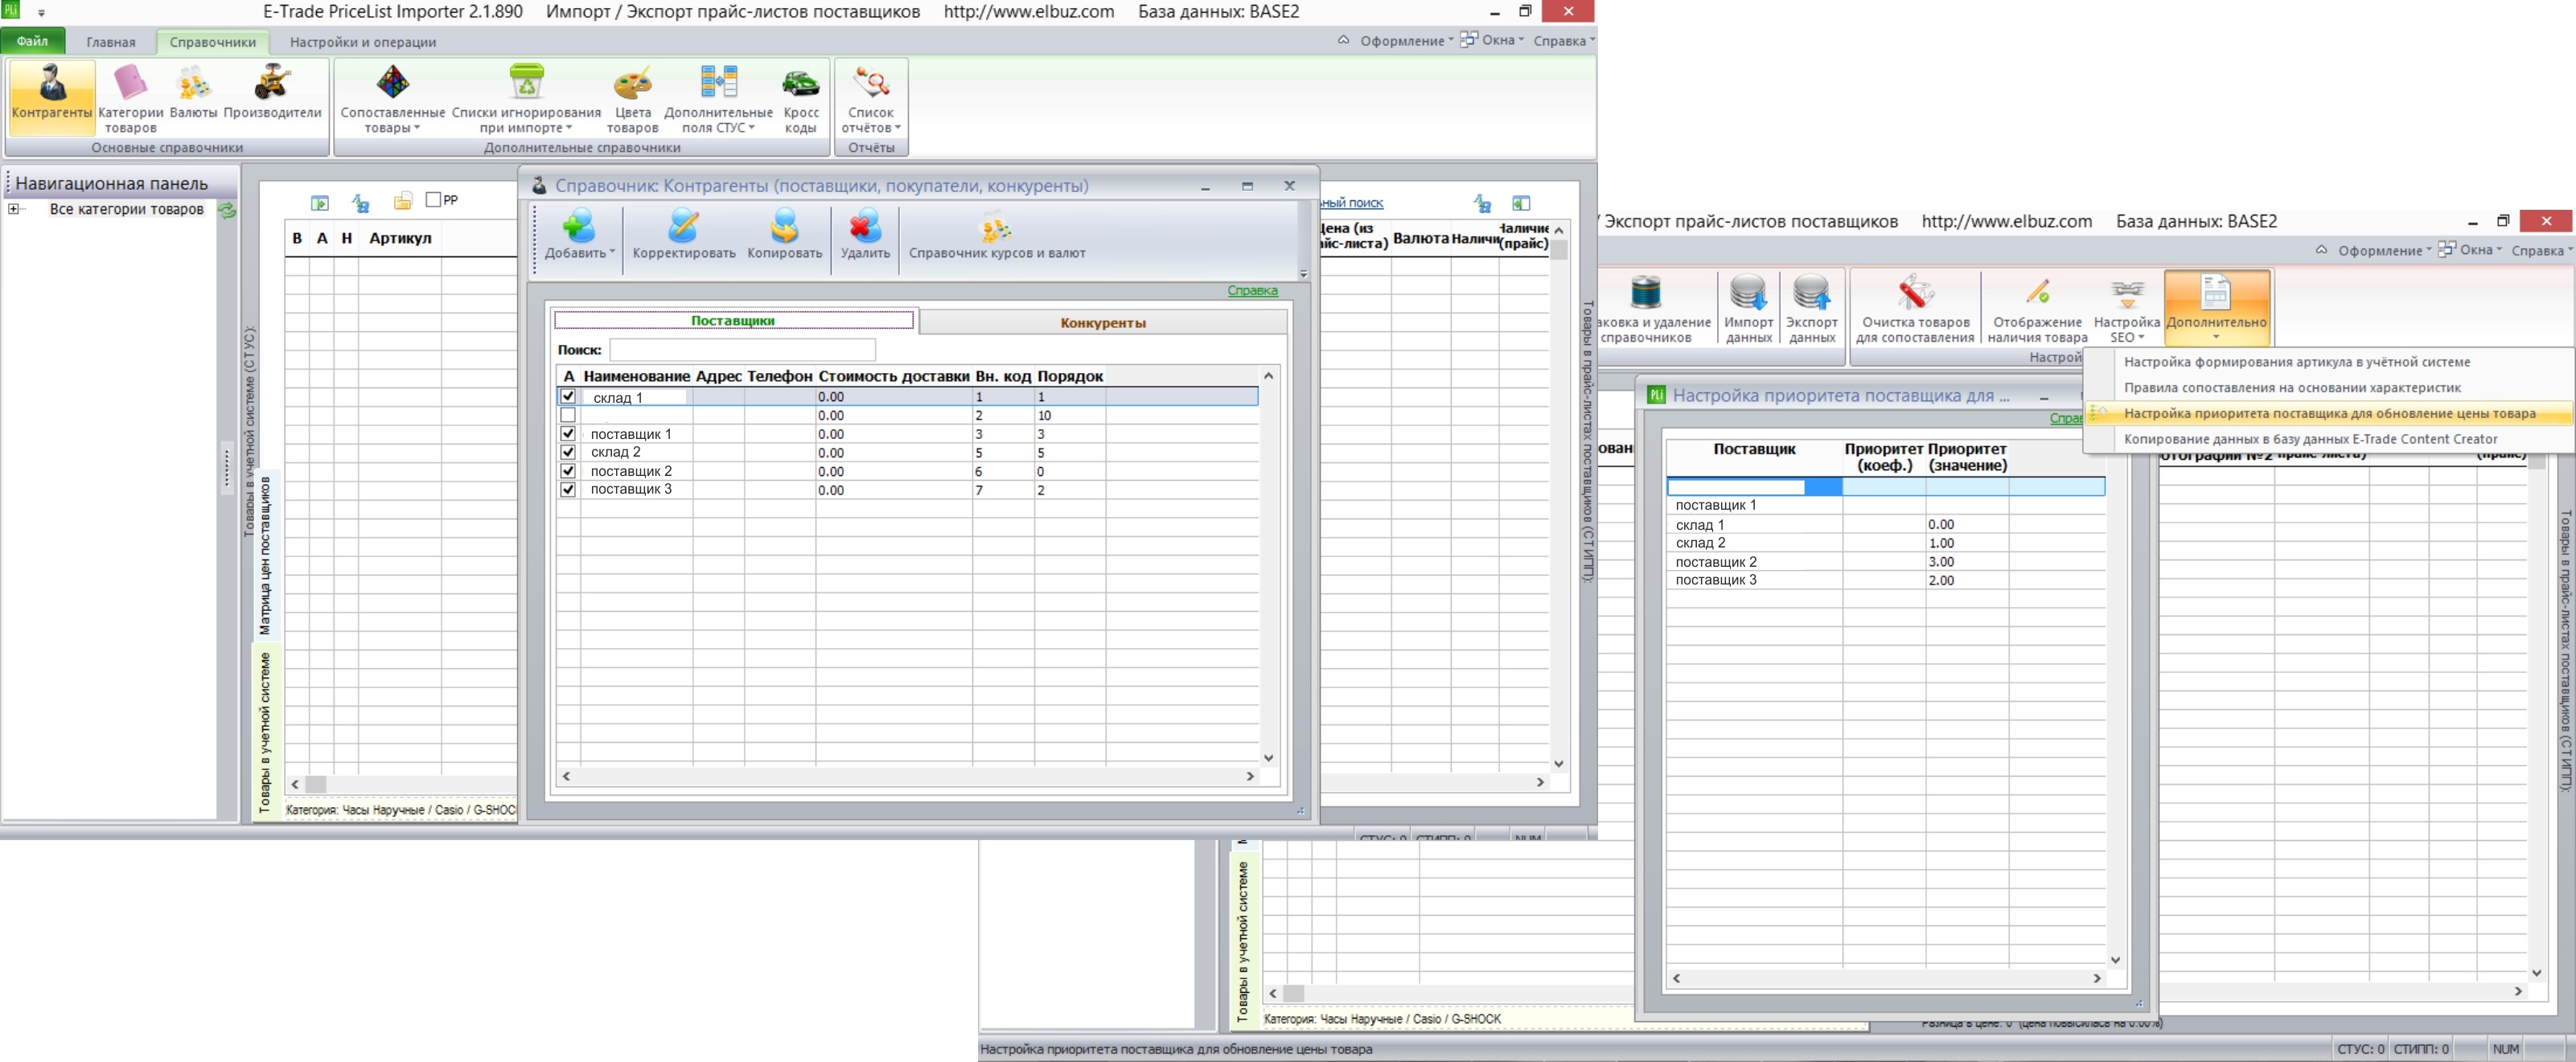Toggle the PP checkbox
The image size is (2576, 1062).
click(x=434, y=200)
